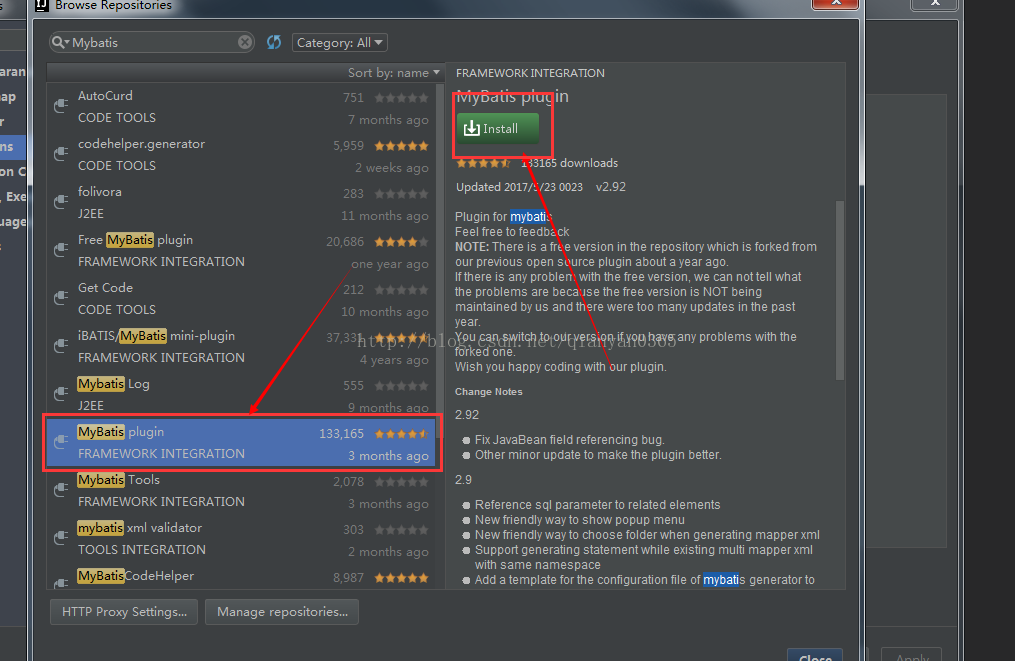Click the FRAMEWORK INTEGRATION header in details pane
The image size is (1015, 661).
click(530, 73)
